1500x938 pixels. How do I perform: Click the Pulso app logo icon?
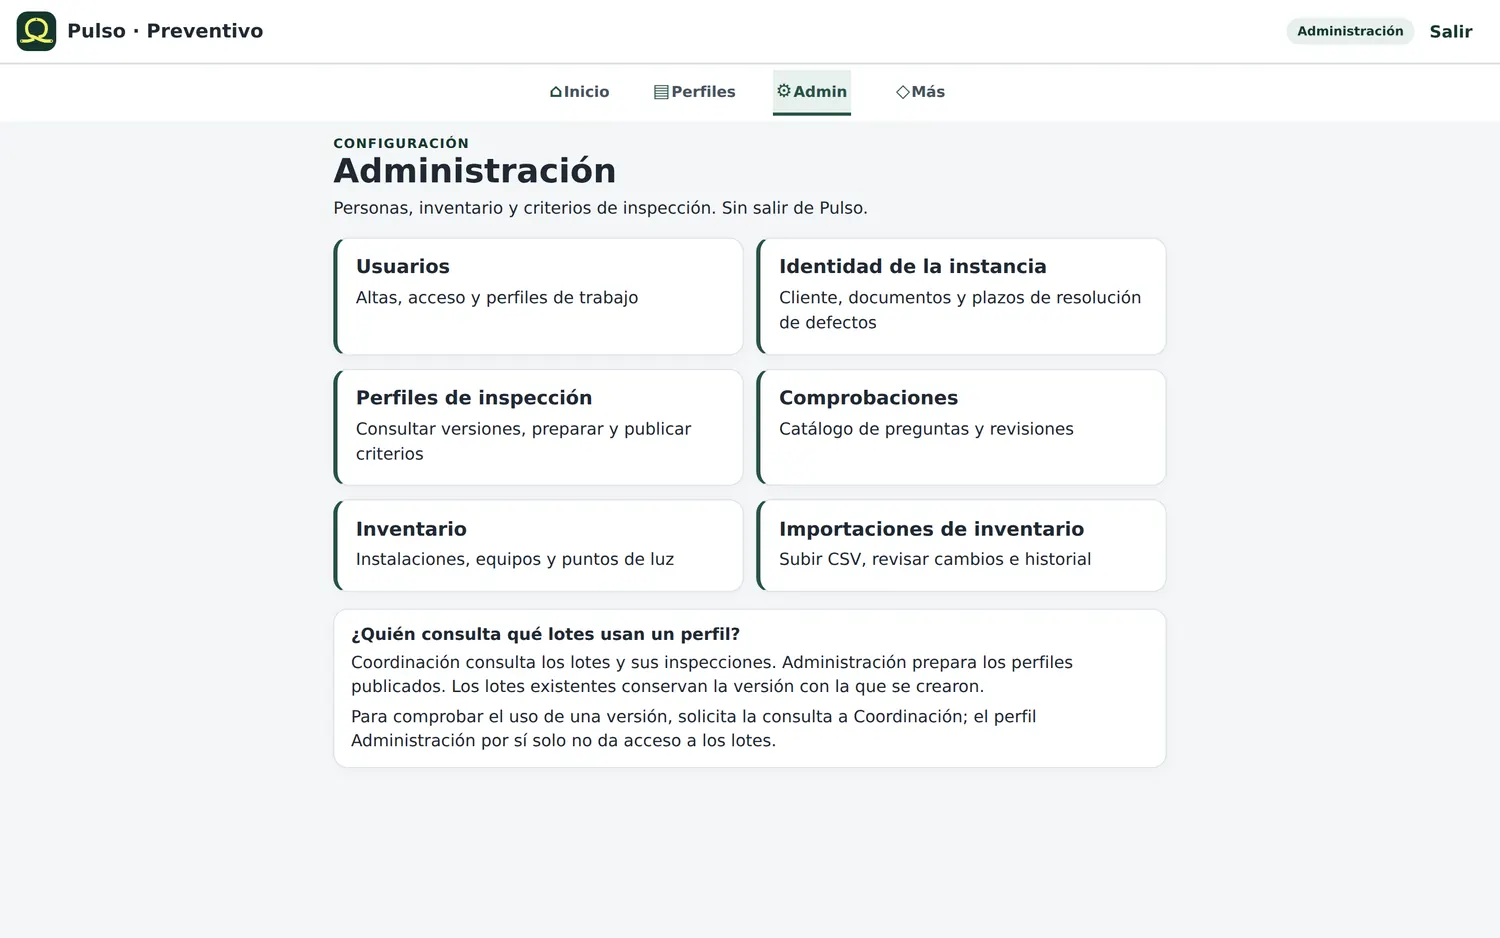[x=36, y=31]
